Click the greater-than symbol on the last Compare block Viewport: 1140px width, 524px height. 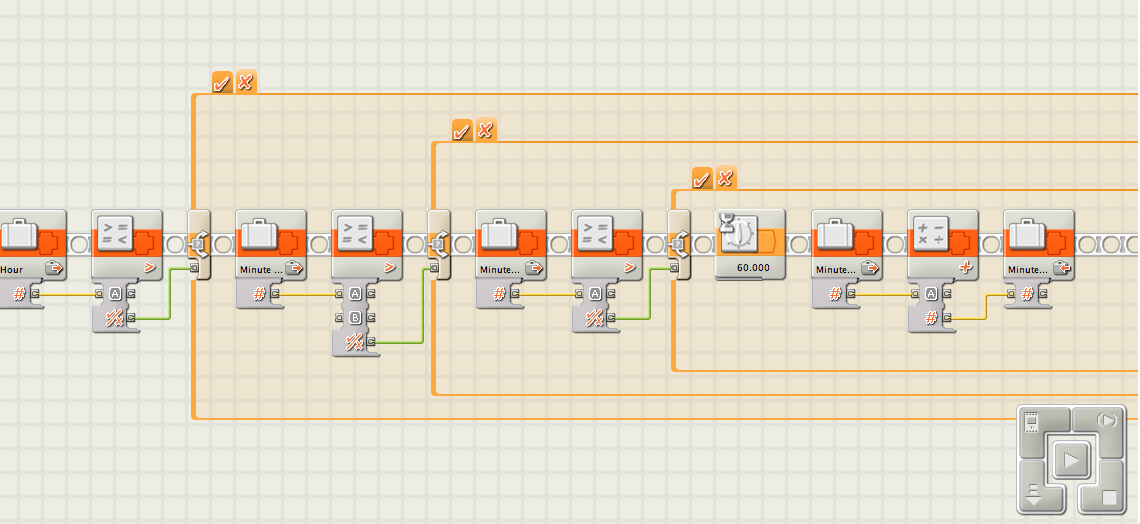point(630,268)
